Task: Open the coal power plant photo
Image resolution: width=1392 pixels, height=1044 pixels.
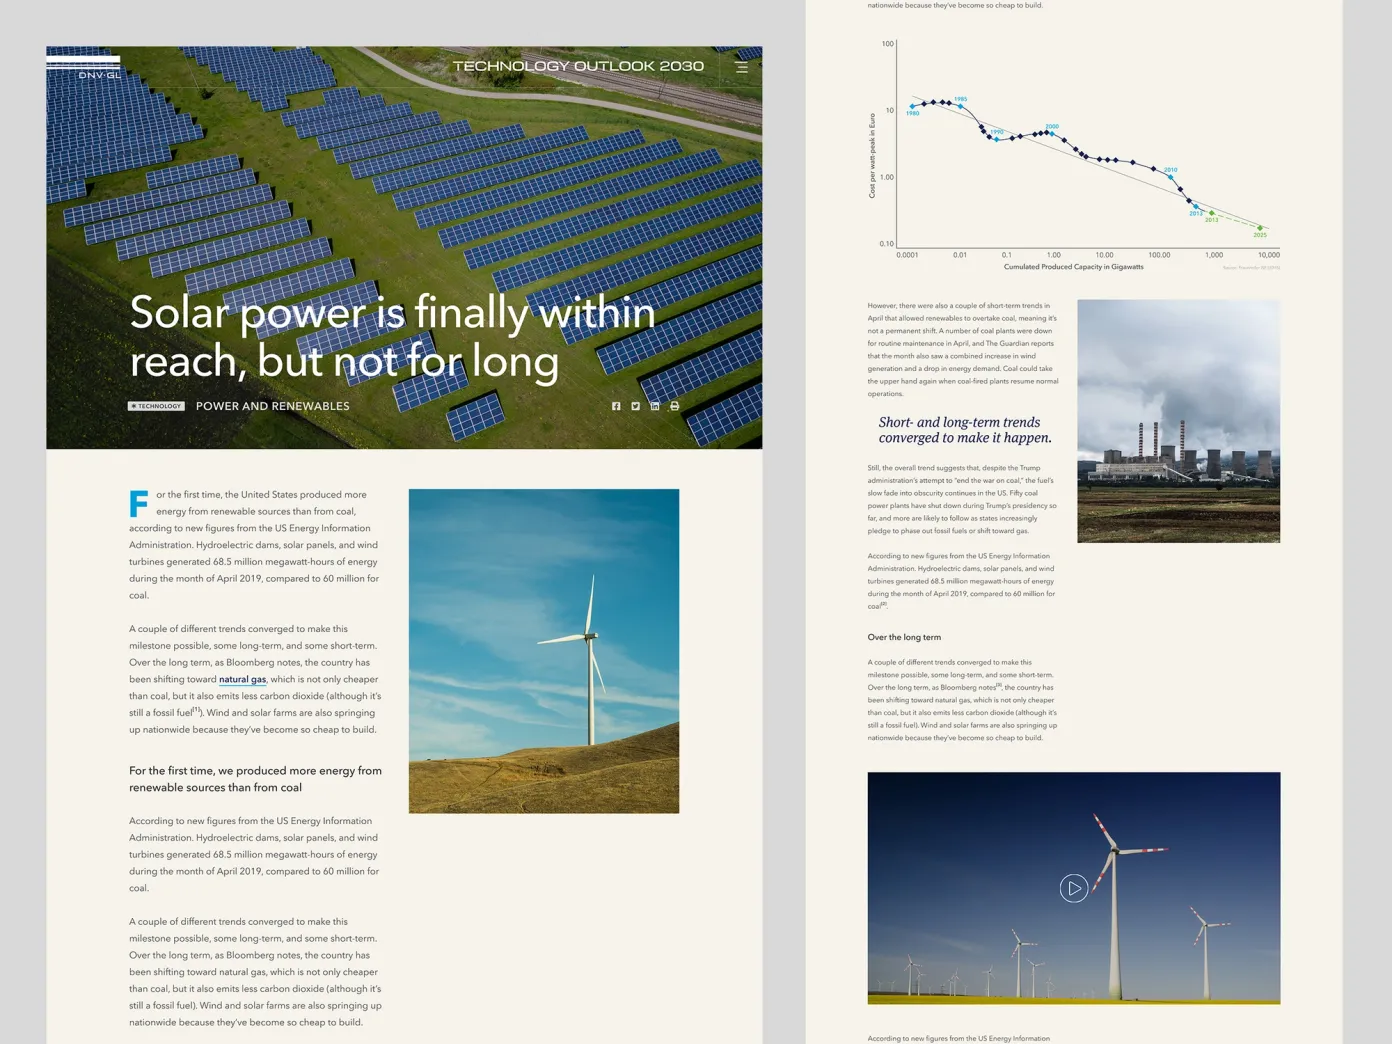Action: 1178,421
